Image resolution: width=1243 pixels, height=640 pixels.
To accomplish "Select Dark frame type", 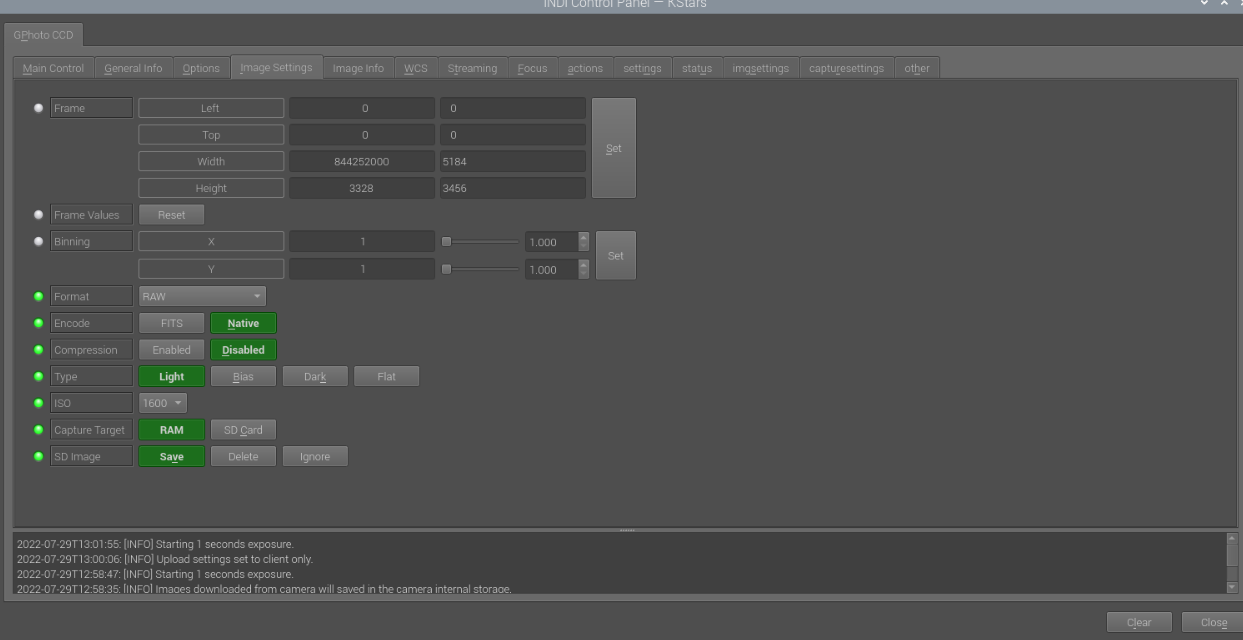I will click(x=315, y=377).
